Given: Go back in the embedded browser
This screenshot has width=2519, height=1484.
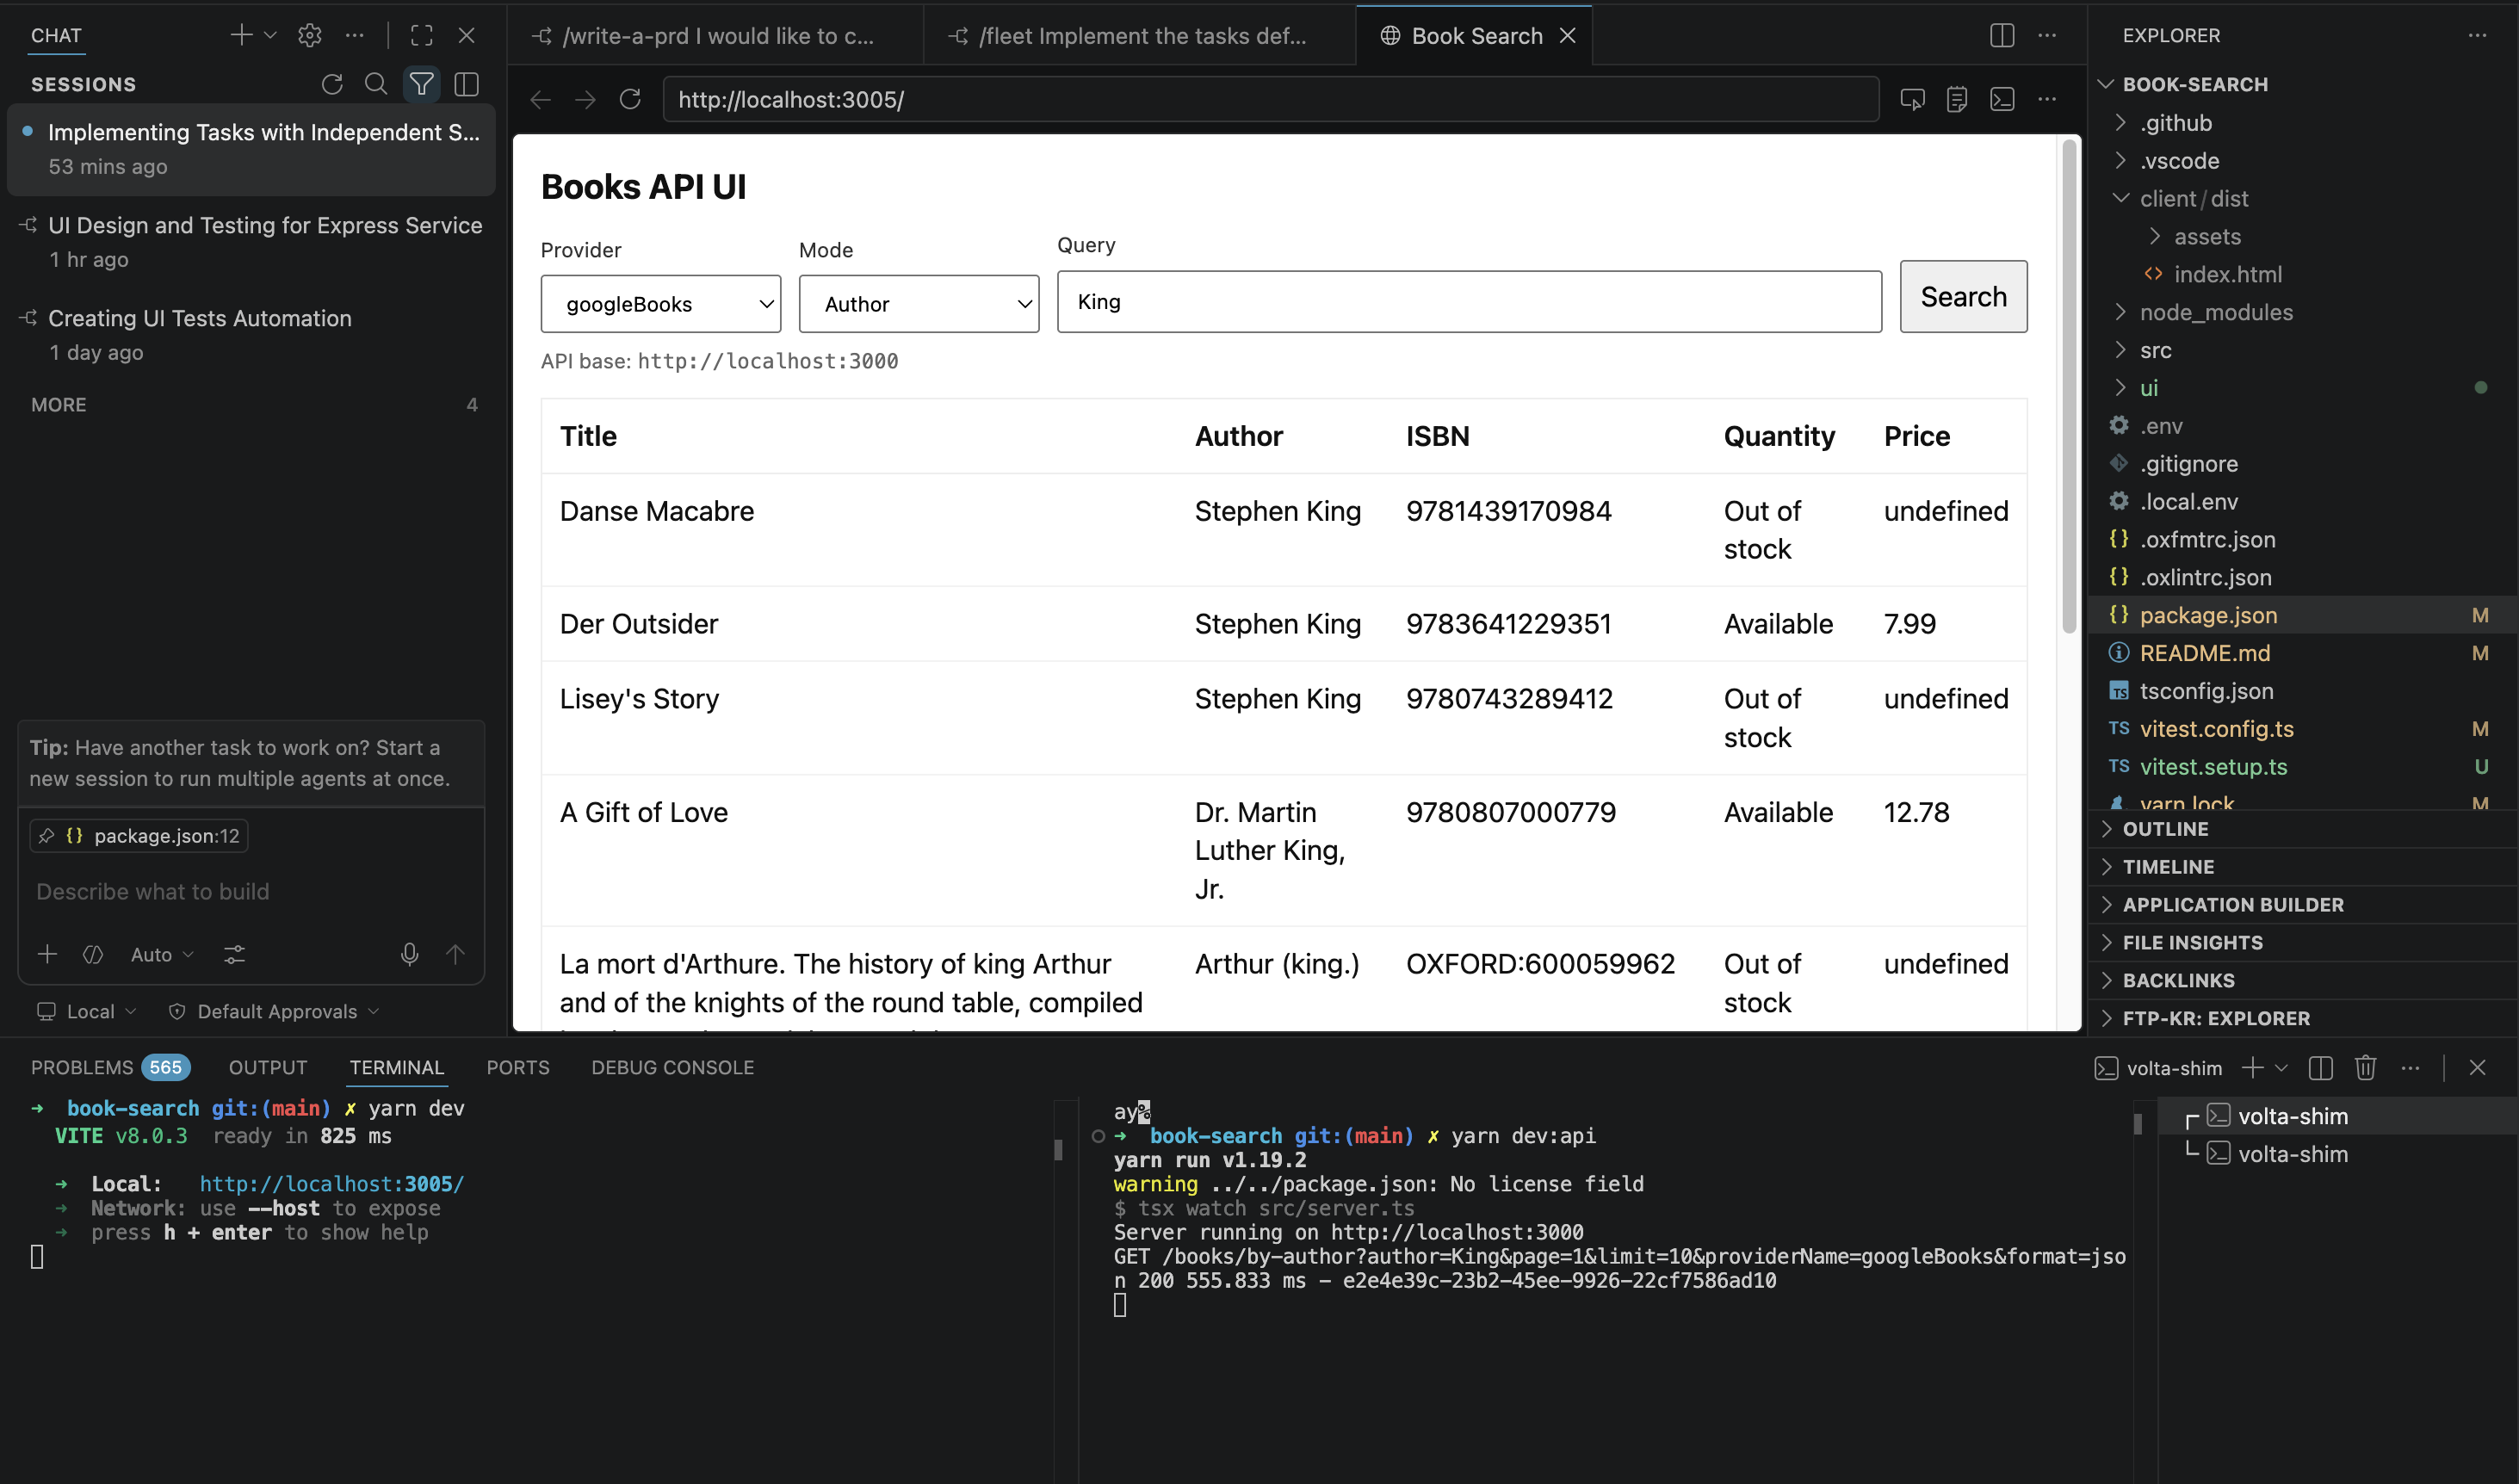Looking at the screenshot, I should pyautogui.click(x=541, y=99).
